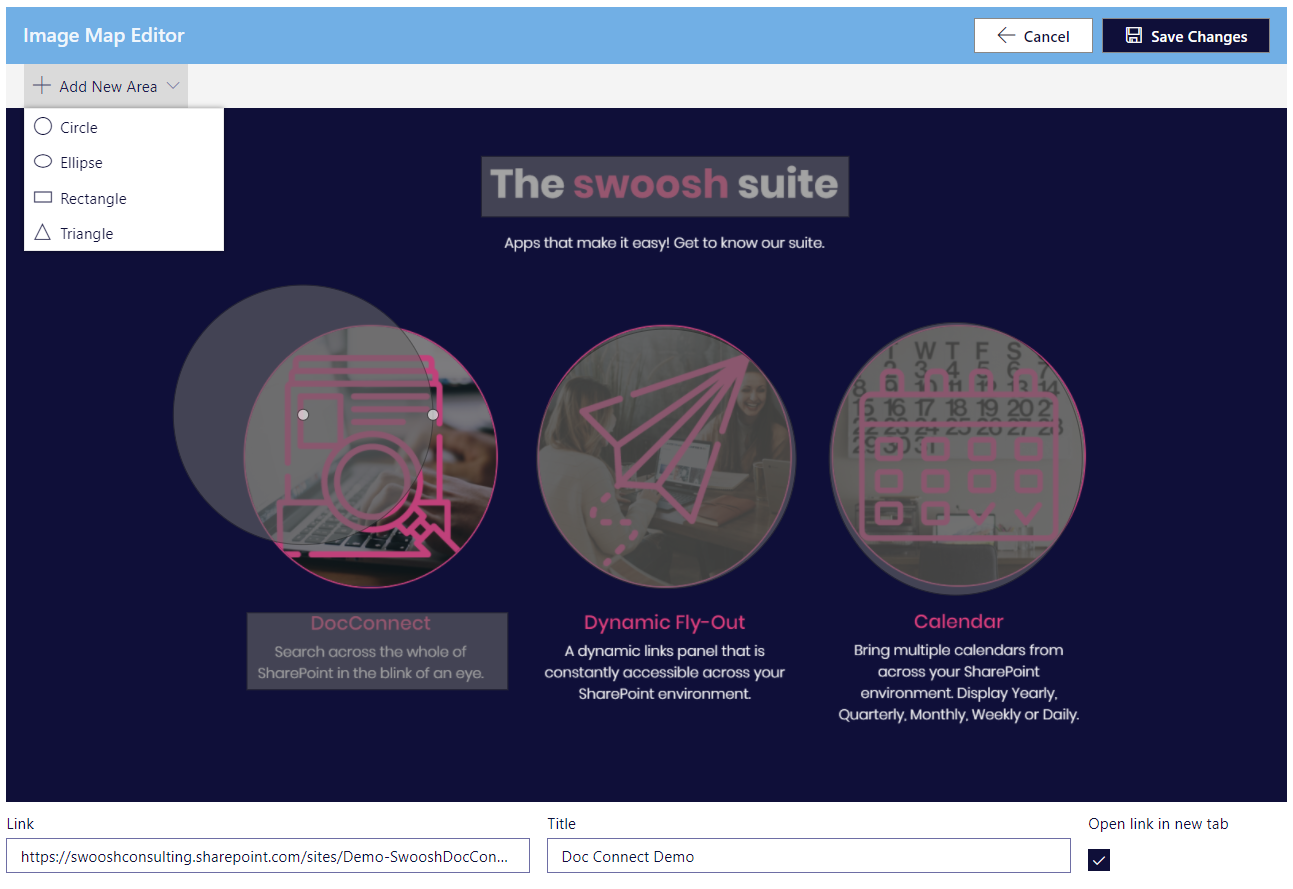Click the Dynamic Fly-Out heading
Viewport: 1293px width, 889px height.
coord(665,622)
